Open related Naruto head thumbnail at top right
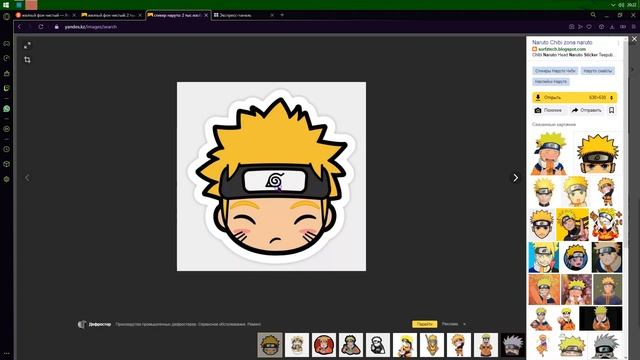Image resolution: width=640 pixels, height=360 pixels. tap(598, 153)
